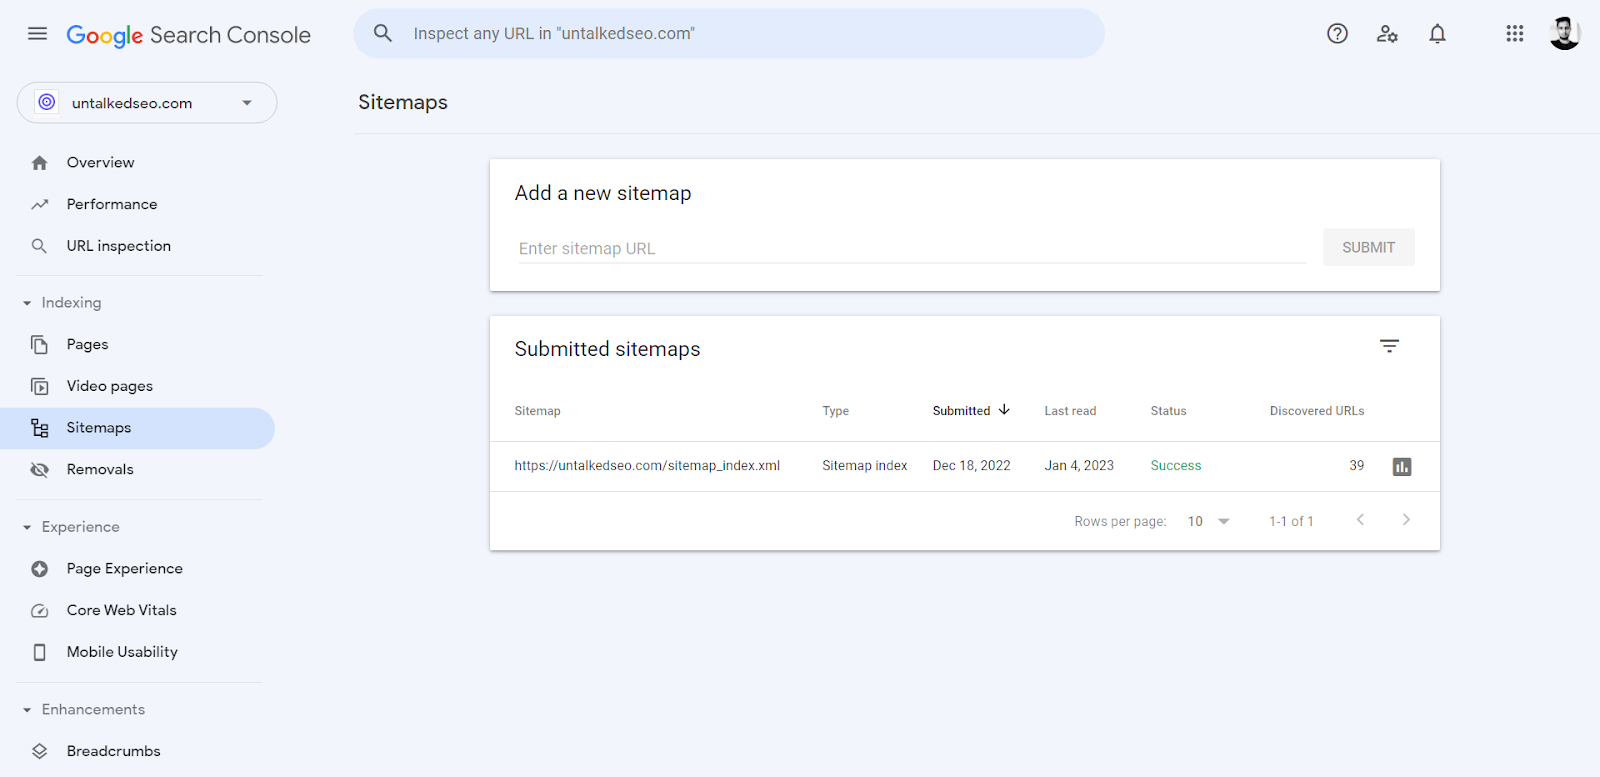Click the URL inspection magnifier icon
Viewport: 1600px width, 777px height.
pyautogui.click(x=40, y=246)
